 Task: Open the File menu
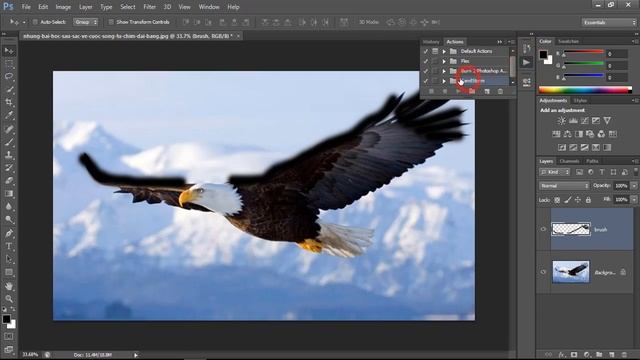26,7
